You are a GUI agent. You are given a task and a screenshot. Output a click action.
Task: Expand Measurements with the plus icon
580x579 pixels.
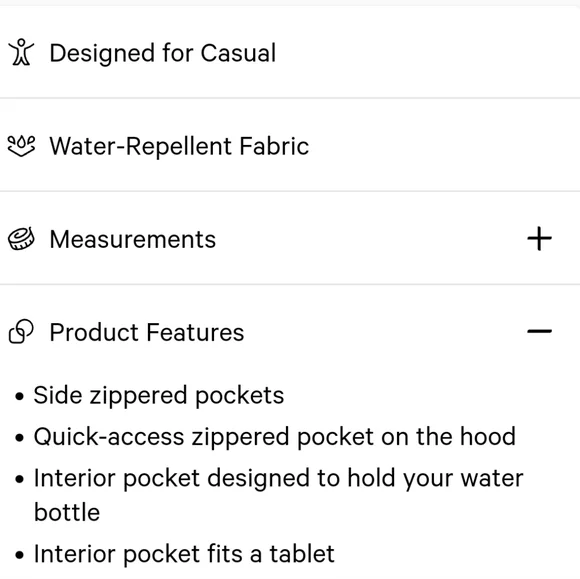539,239
